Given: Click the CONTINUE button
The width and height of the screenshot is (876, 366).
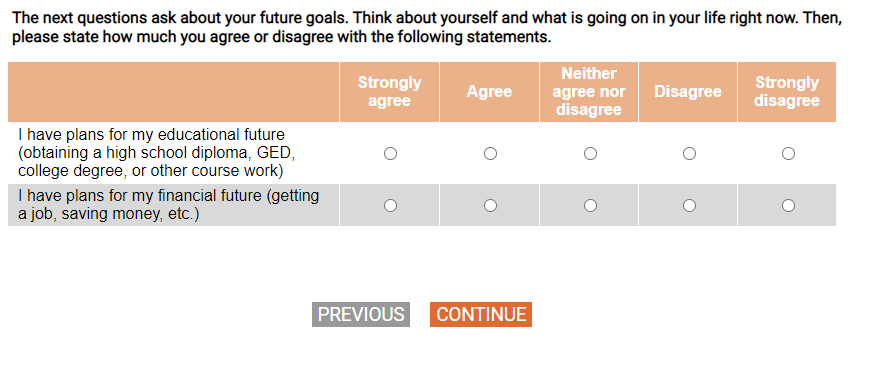Looking at the screenshot, I should pyautogui.click(x=481, y=315).
